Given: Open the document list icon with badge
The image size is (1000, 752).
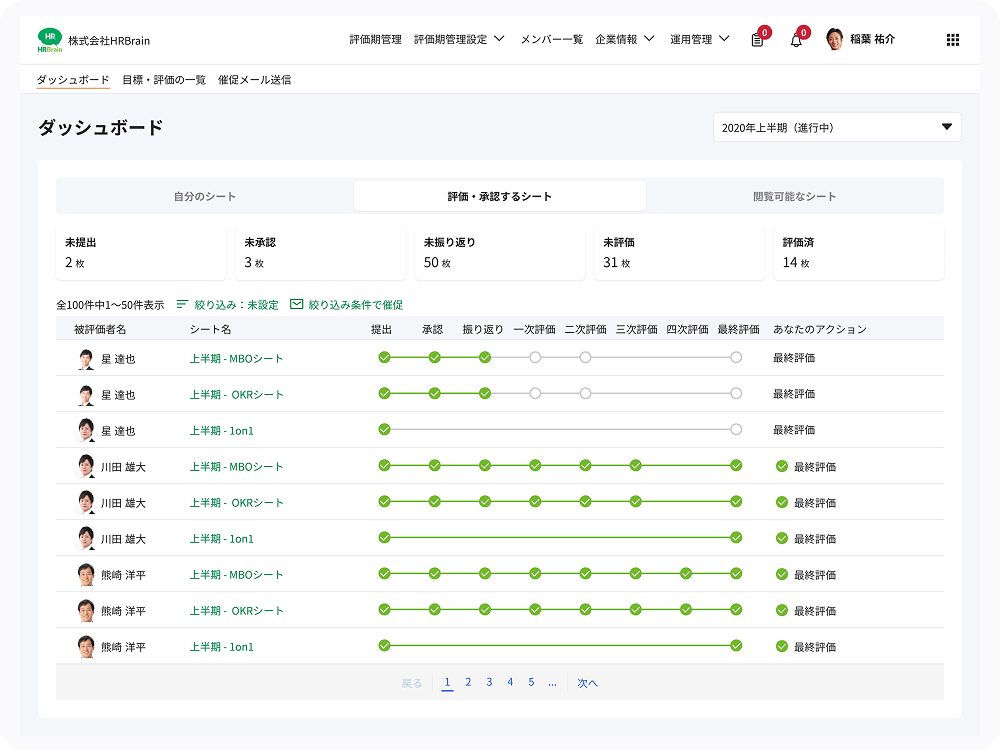Looking at the screenshot, I should 757,40.
